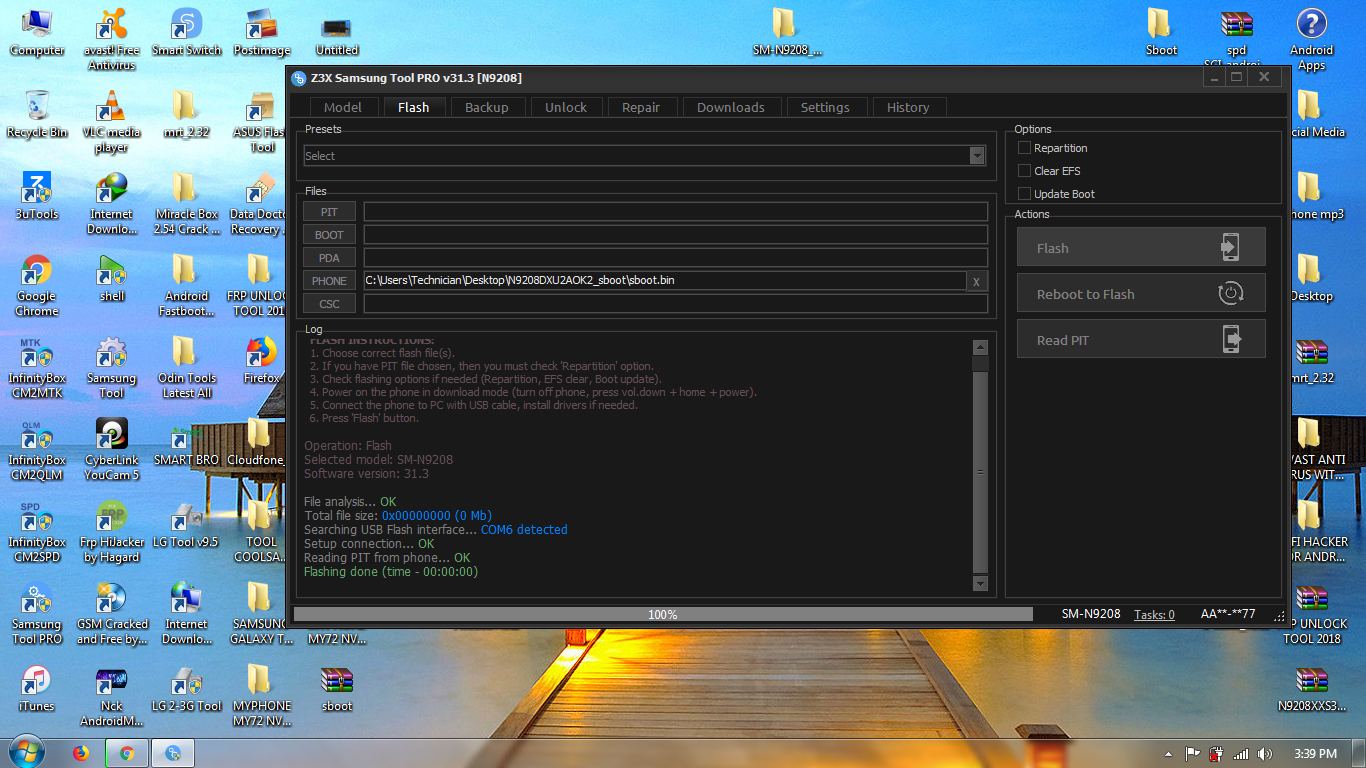
Task: Open CyberLink YouCam 5 icon
Action: pos(111,451)
